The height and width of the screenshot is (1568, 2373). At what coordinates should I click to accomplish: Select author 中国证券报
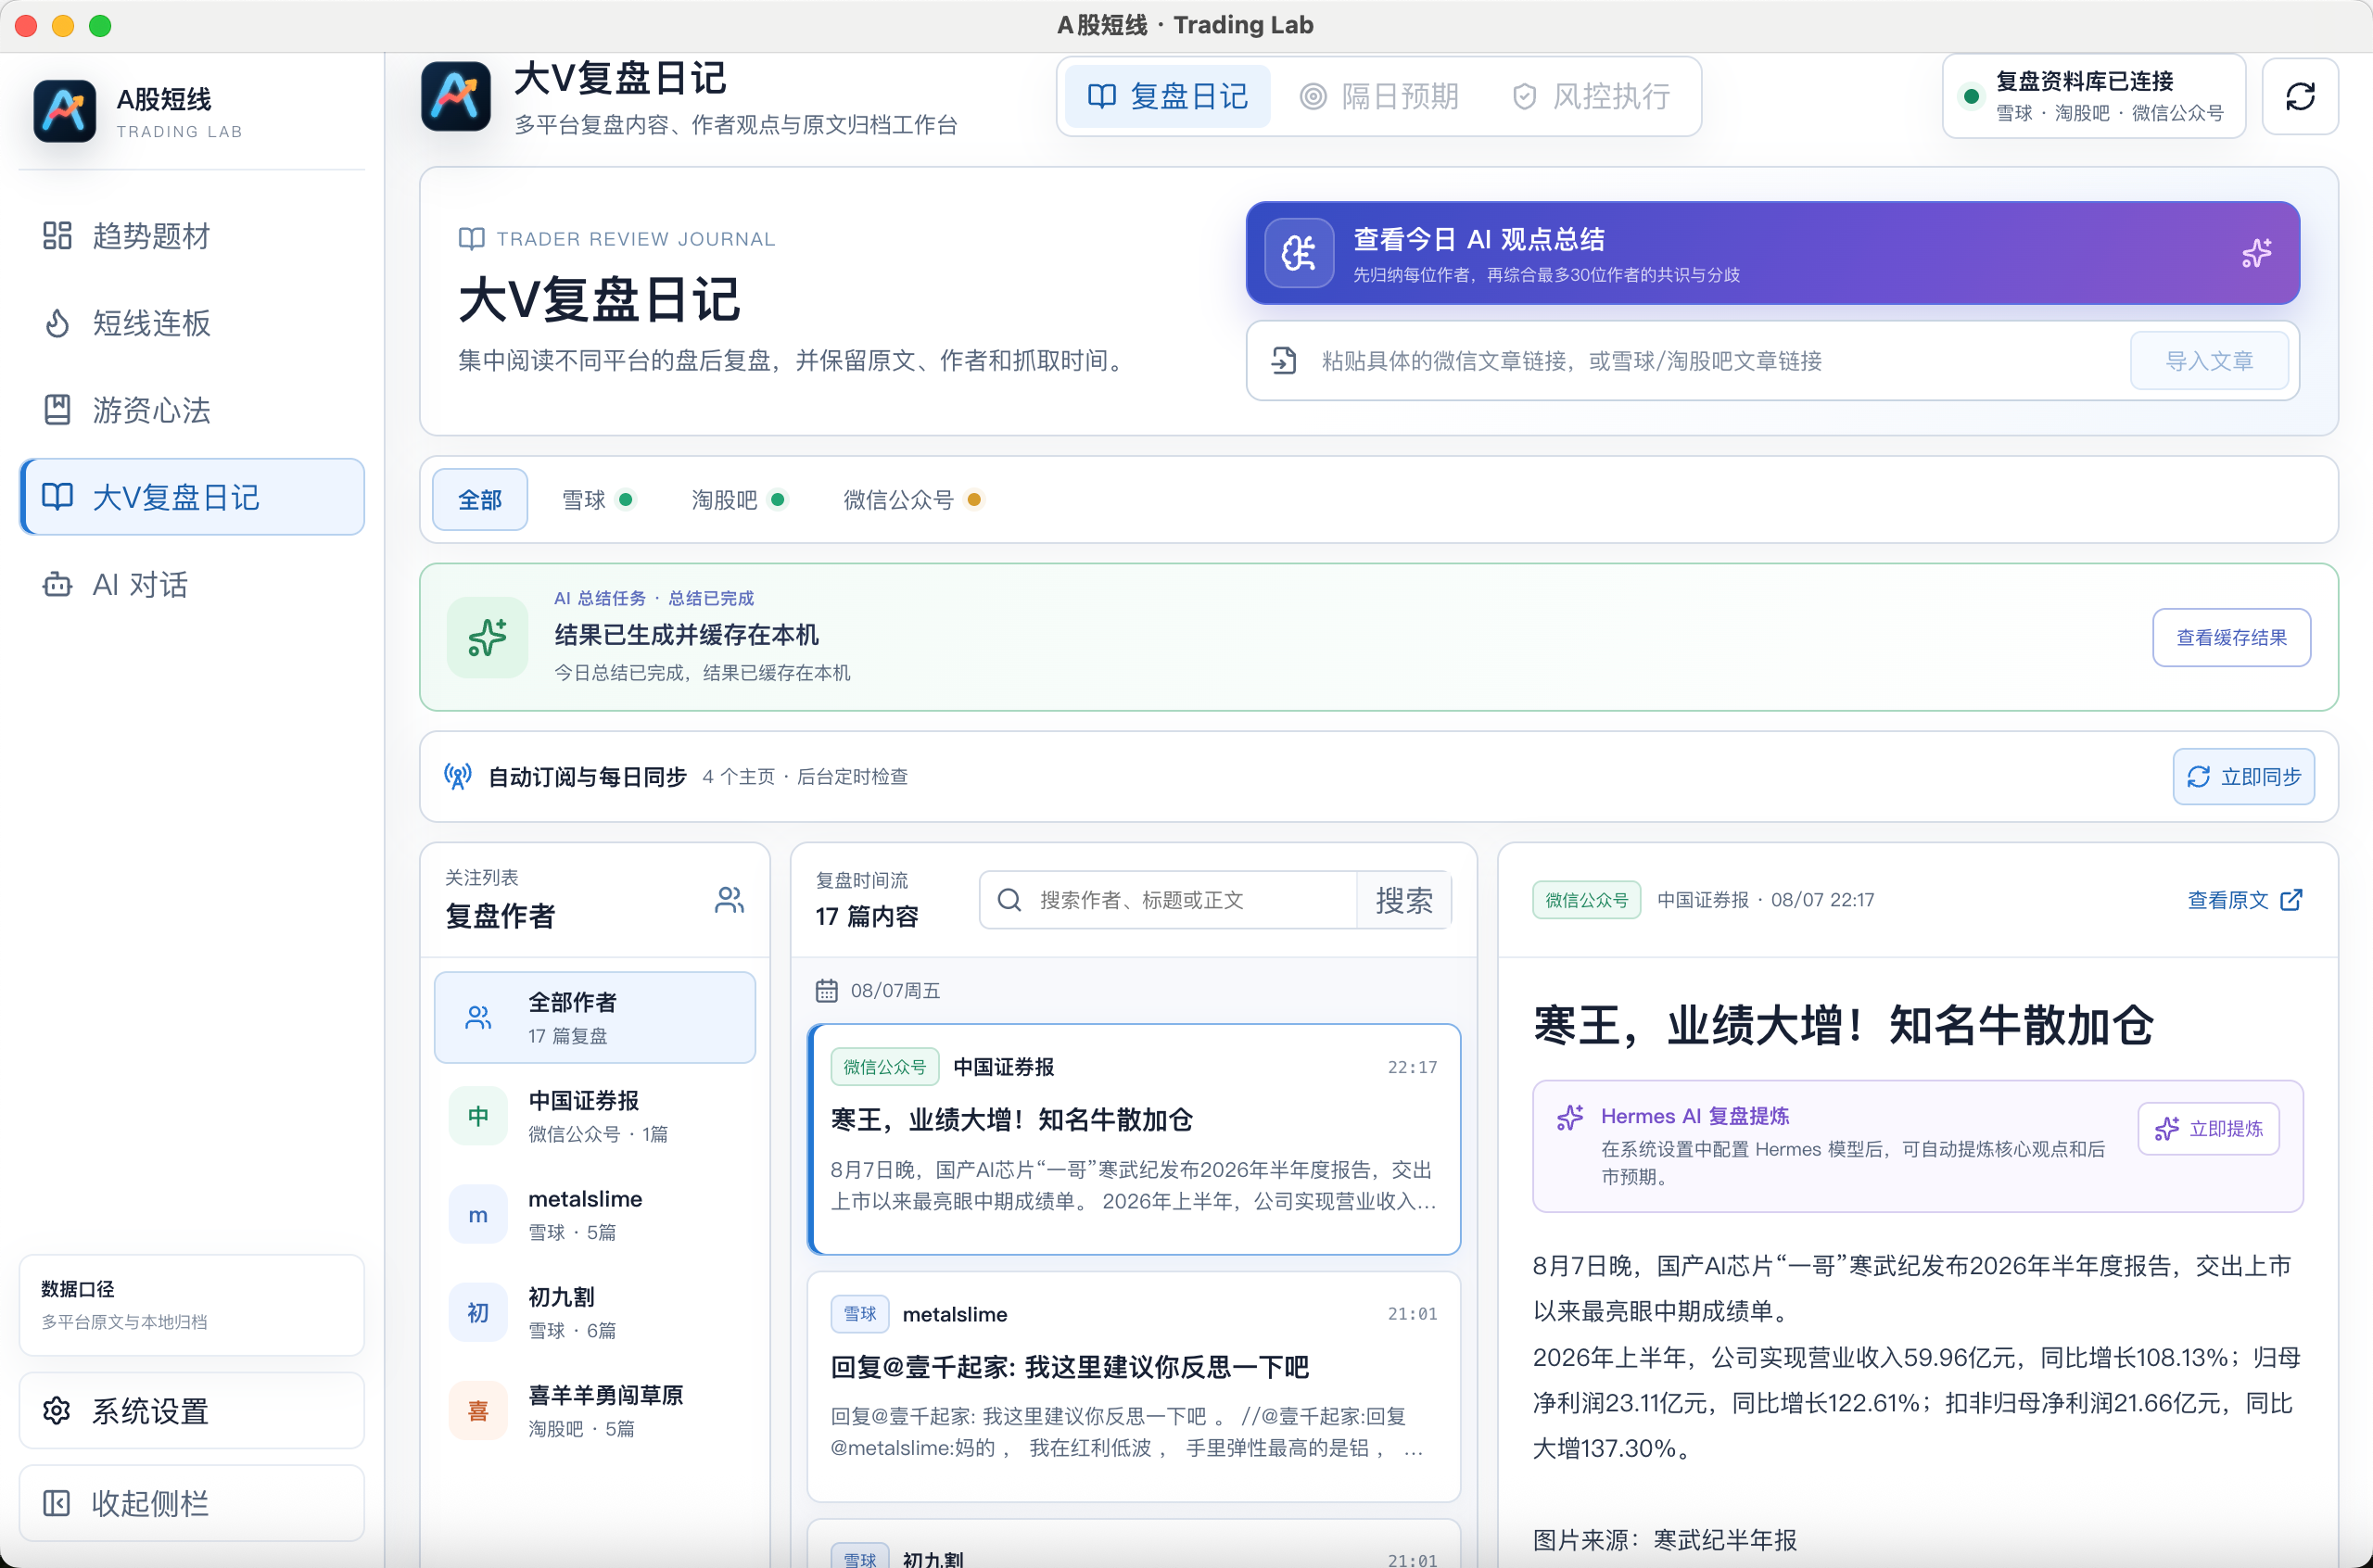[x=594, y=1115]
